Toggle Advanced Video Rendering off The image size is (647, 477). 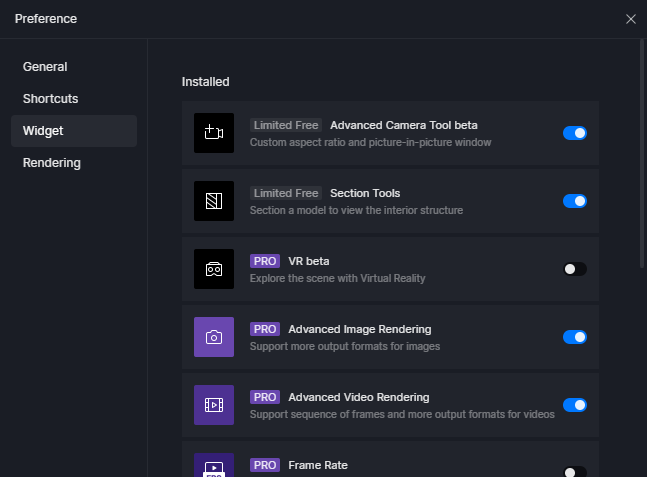tap(575, 405)
